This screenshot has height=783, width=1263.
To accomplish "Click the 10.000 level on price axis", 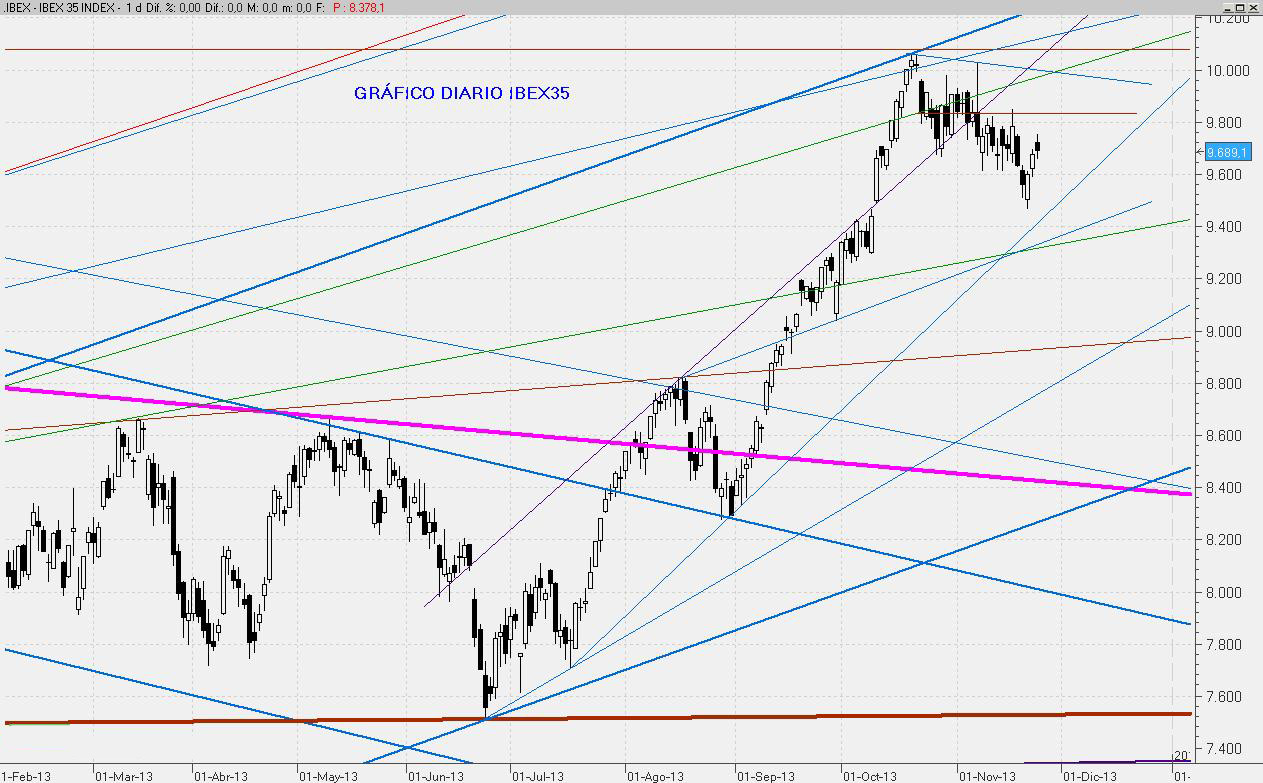I will tap(1226, 71).
